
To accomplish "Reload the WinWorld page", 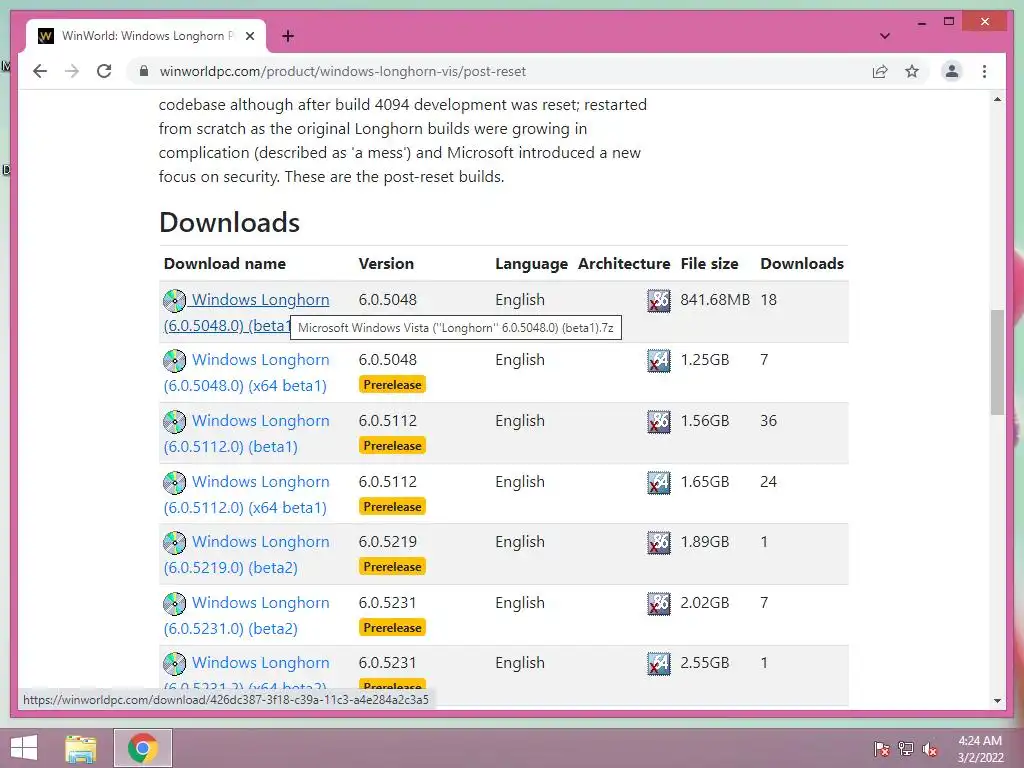I will click(104, 71).
